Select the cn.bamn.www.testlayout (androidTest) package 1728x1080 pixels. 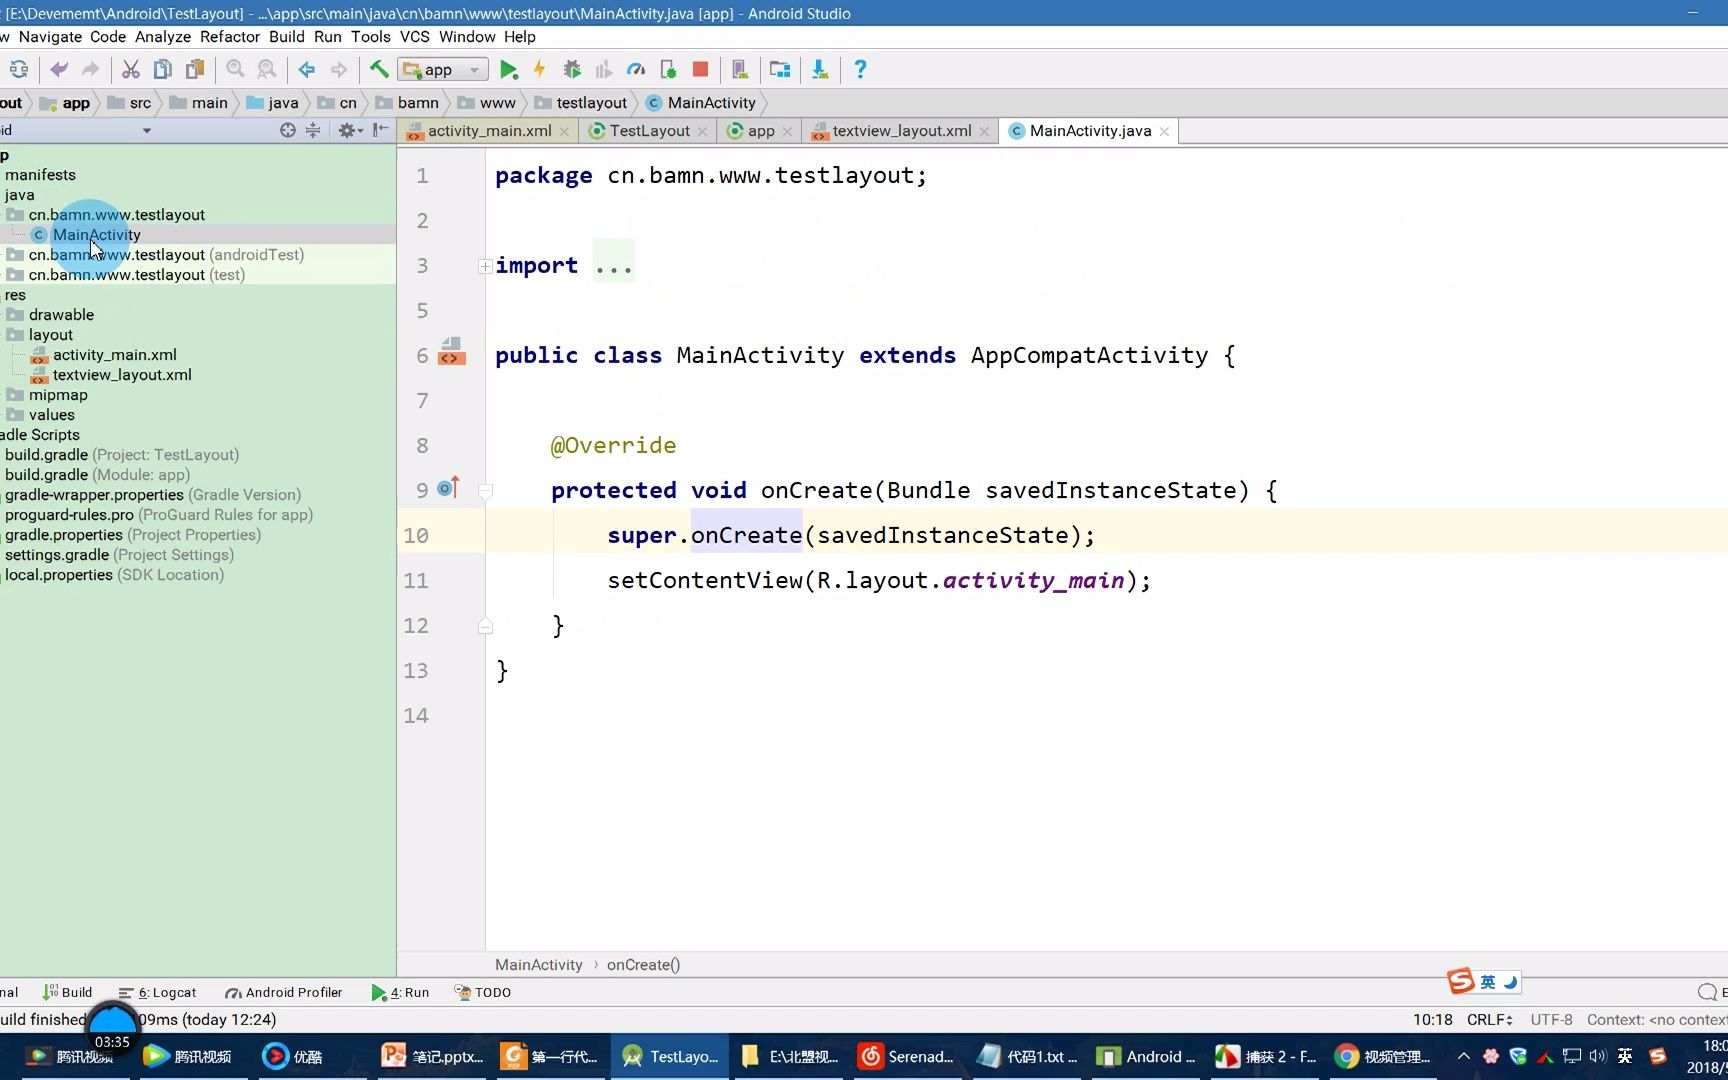166,255
